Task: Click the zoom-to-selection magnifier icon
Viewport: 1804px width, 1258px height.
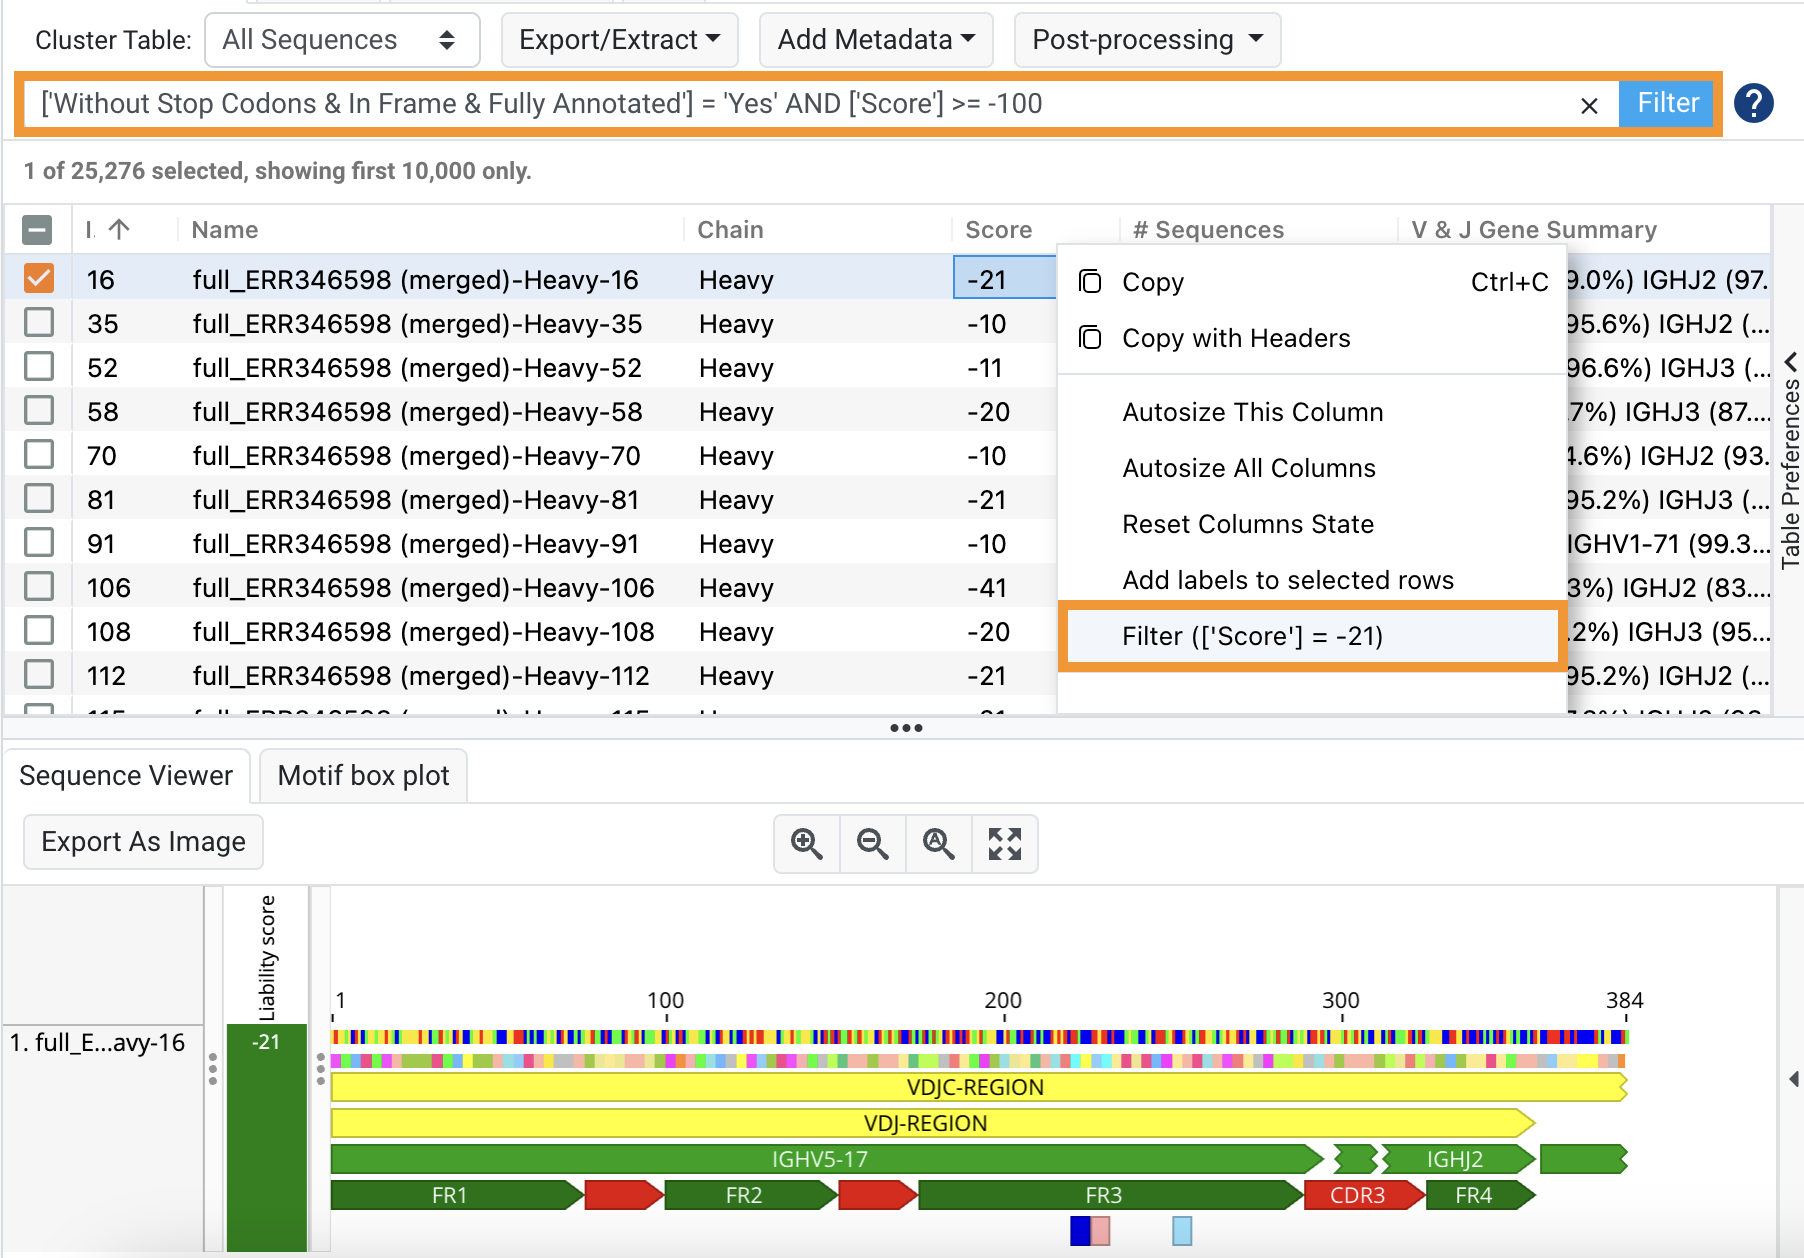Action: point(939,844)
